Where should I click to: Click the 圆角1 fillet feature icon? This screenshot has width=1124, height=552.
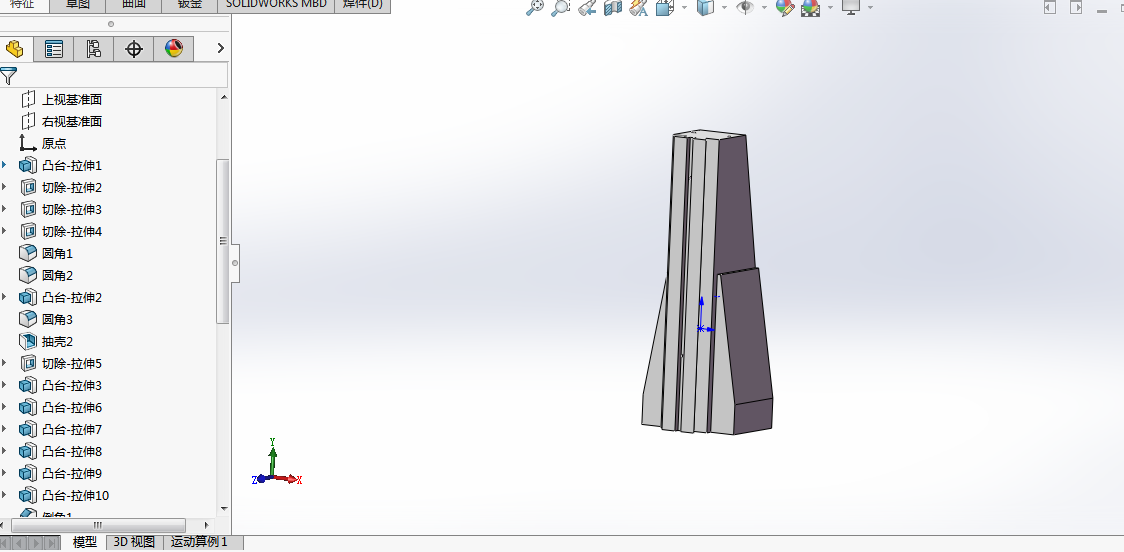coord(28,253)
